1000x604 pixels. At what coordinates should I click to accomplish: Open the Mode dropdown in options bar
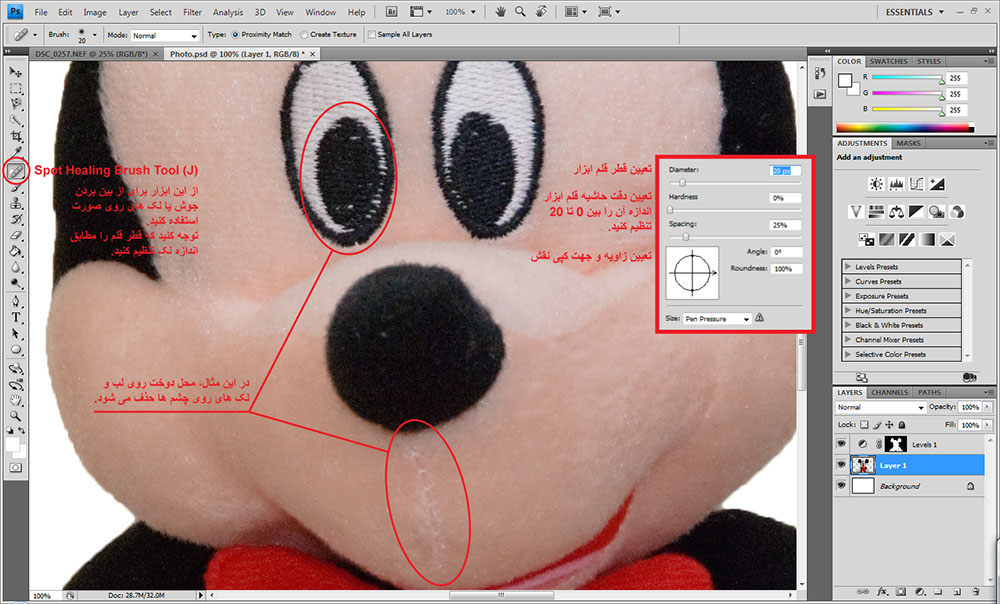(x=165, y=35)
